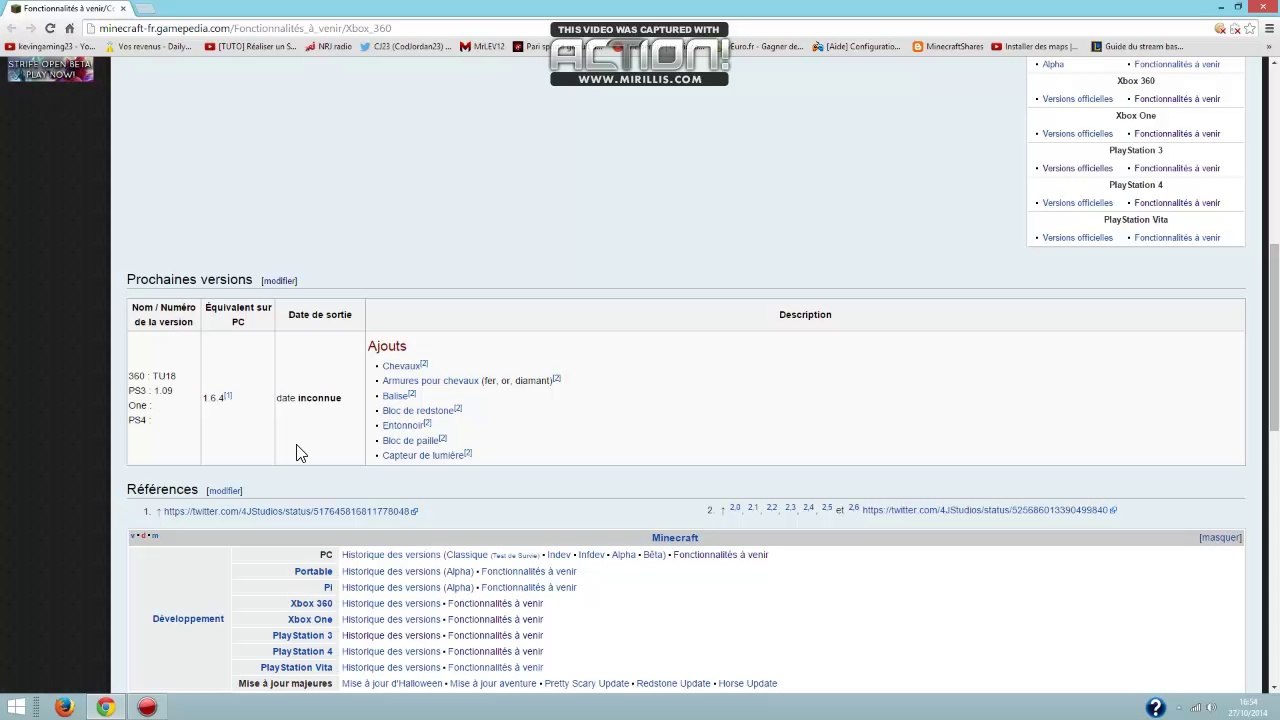Open the Bloc de paille link
The width and height of the screenshot is (1280, 720).
(x=410, y=441)
